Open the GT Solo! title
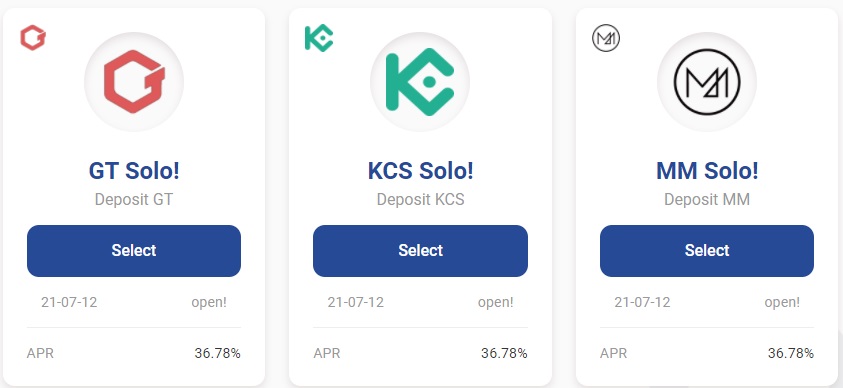Viewport: 843px width, 388px height. (x=134, y=171)
